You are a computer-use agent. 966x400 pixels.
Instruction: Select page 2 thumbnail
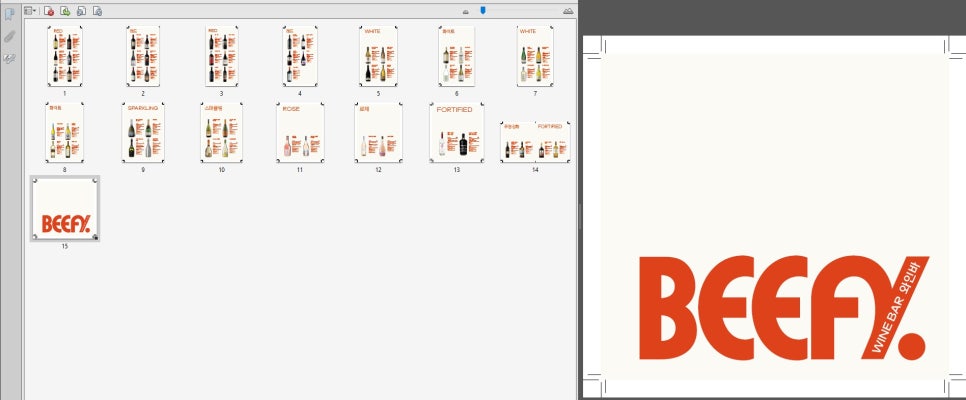[x=143, y=56]
